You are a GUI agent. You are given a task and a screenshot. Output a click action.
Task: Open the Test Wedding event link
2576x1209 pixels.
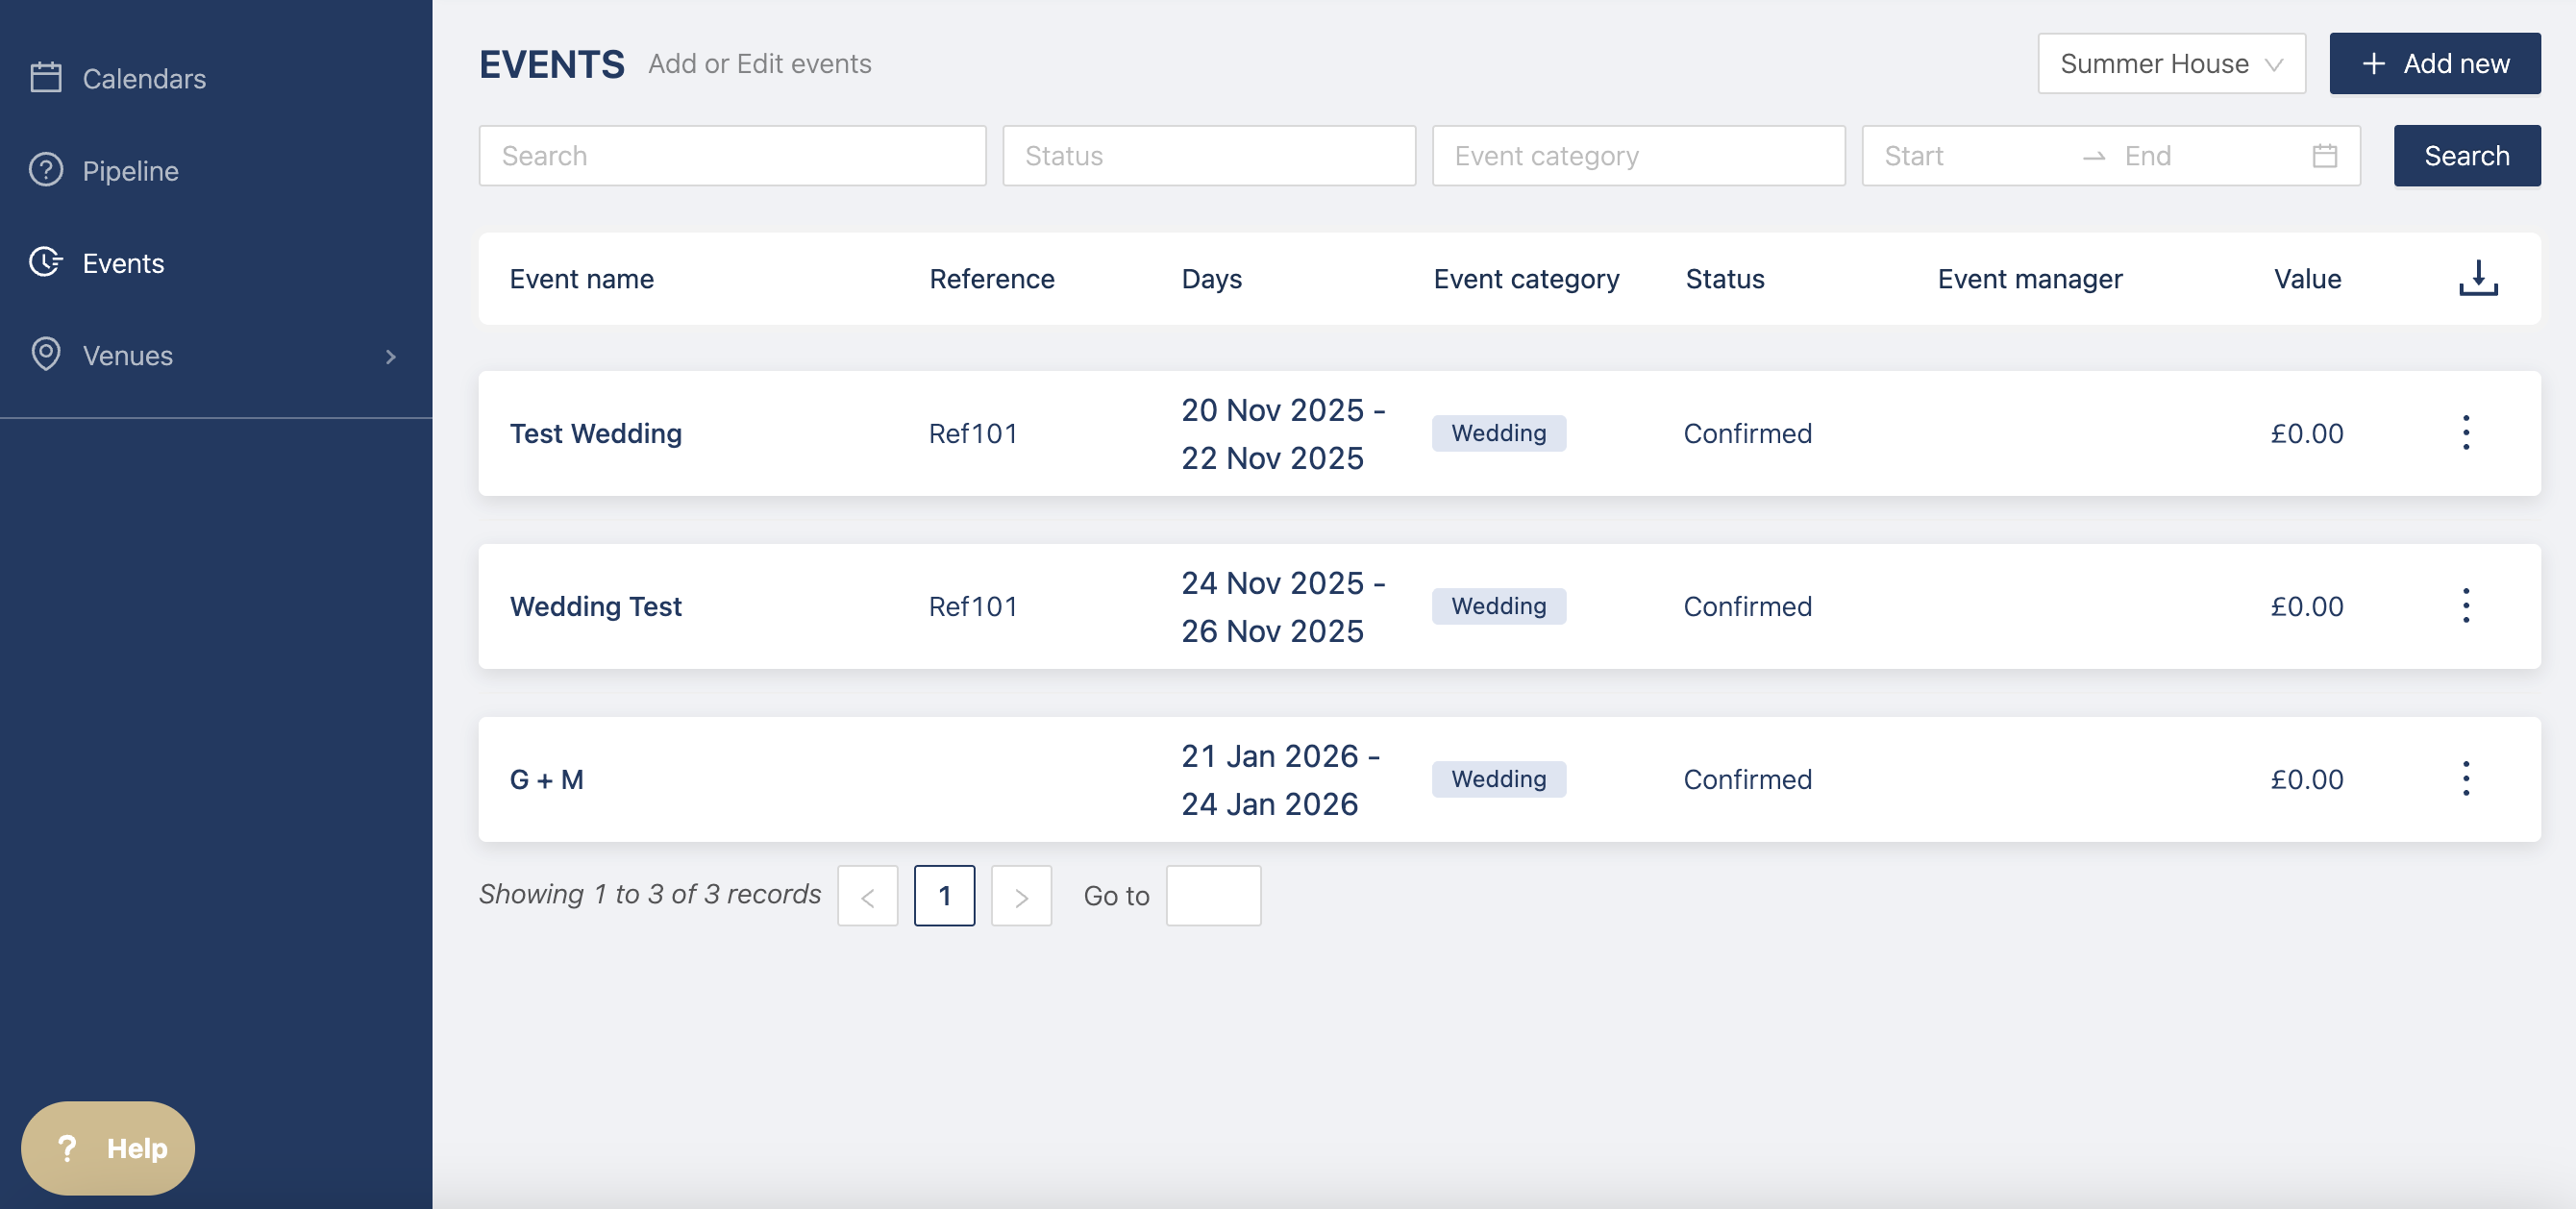pos(595,433)
